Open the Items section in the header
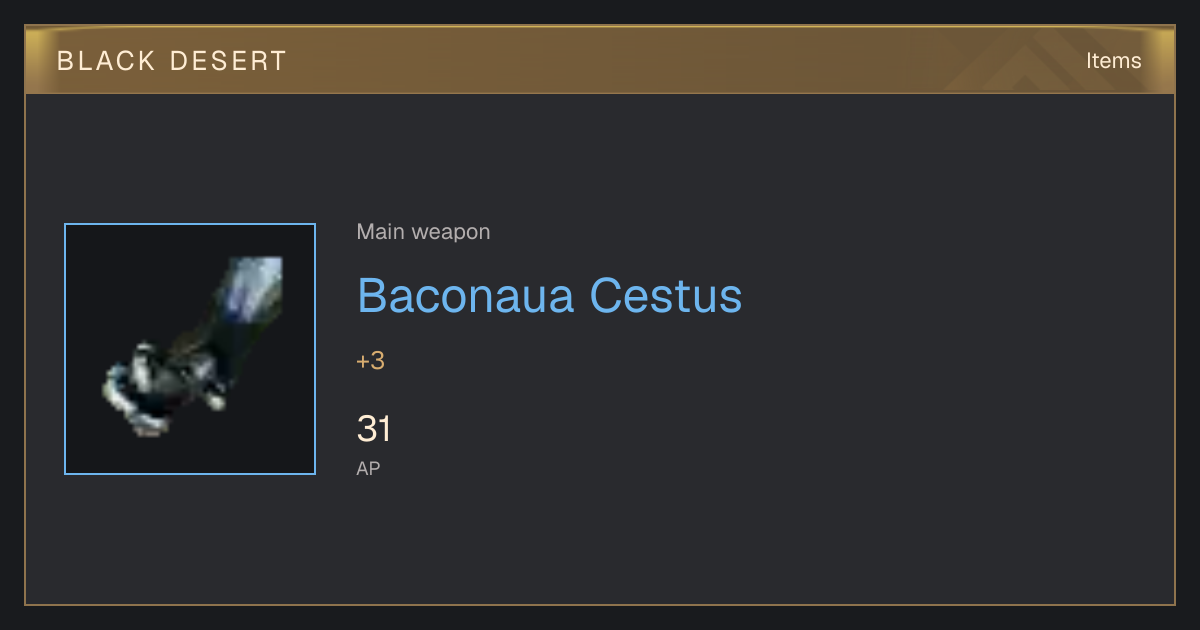1200x630 pixels. 1113,61
